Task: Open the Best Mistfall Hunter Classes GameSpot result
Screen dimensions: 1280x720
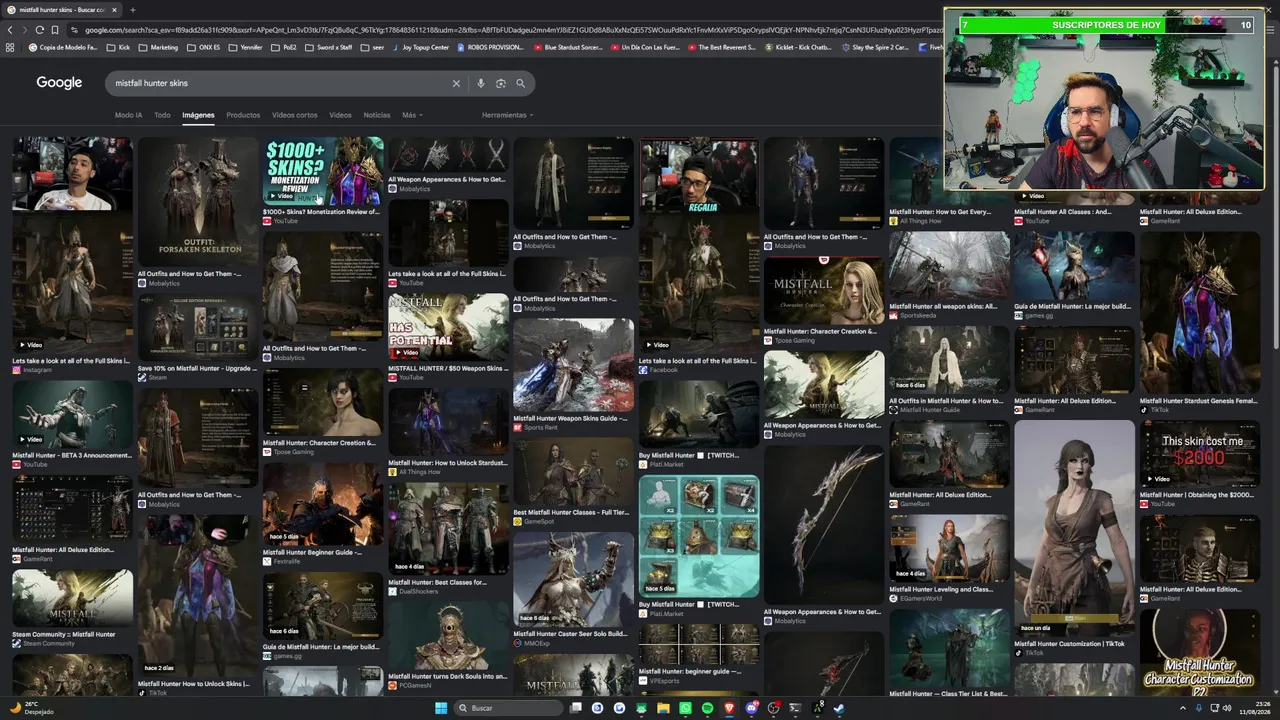Action: [x=573, y=472]
